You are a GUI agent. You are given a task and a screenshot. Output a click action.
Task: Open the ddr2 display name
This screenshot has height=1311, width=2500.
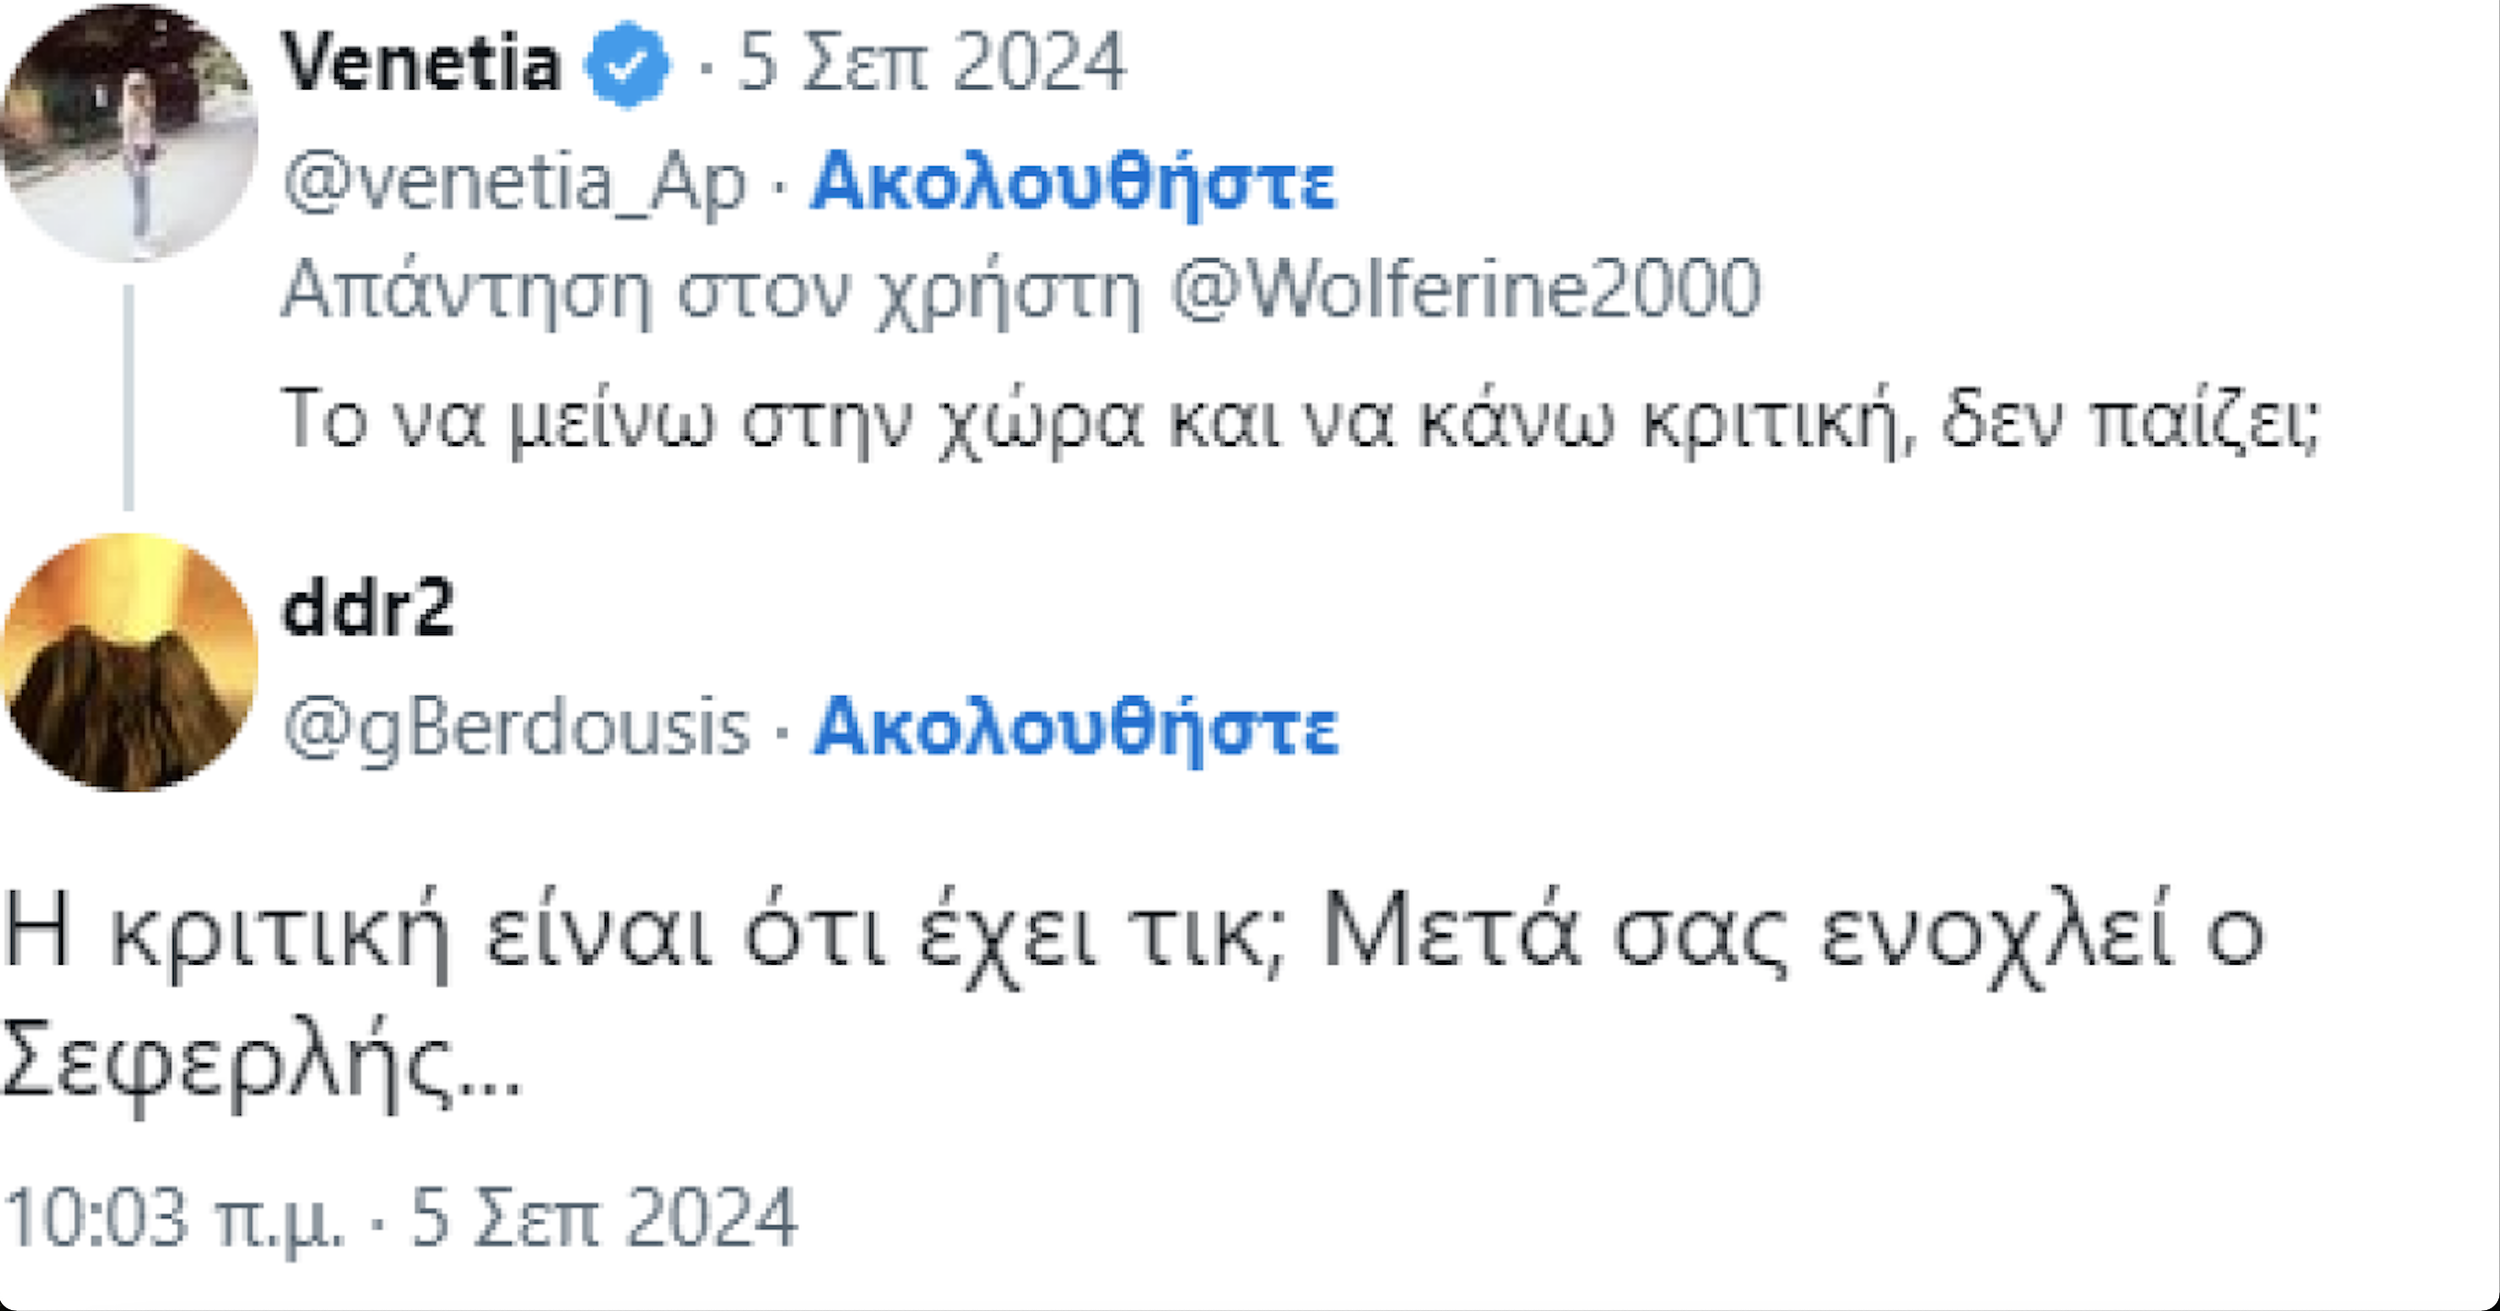point(368,608)
